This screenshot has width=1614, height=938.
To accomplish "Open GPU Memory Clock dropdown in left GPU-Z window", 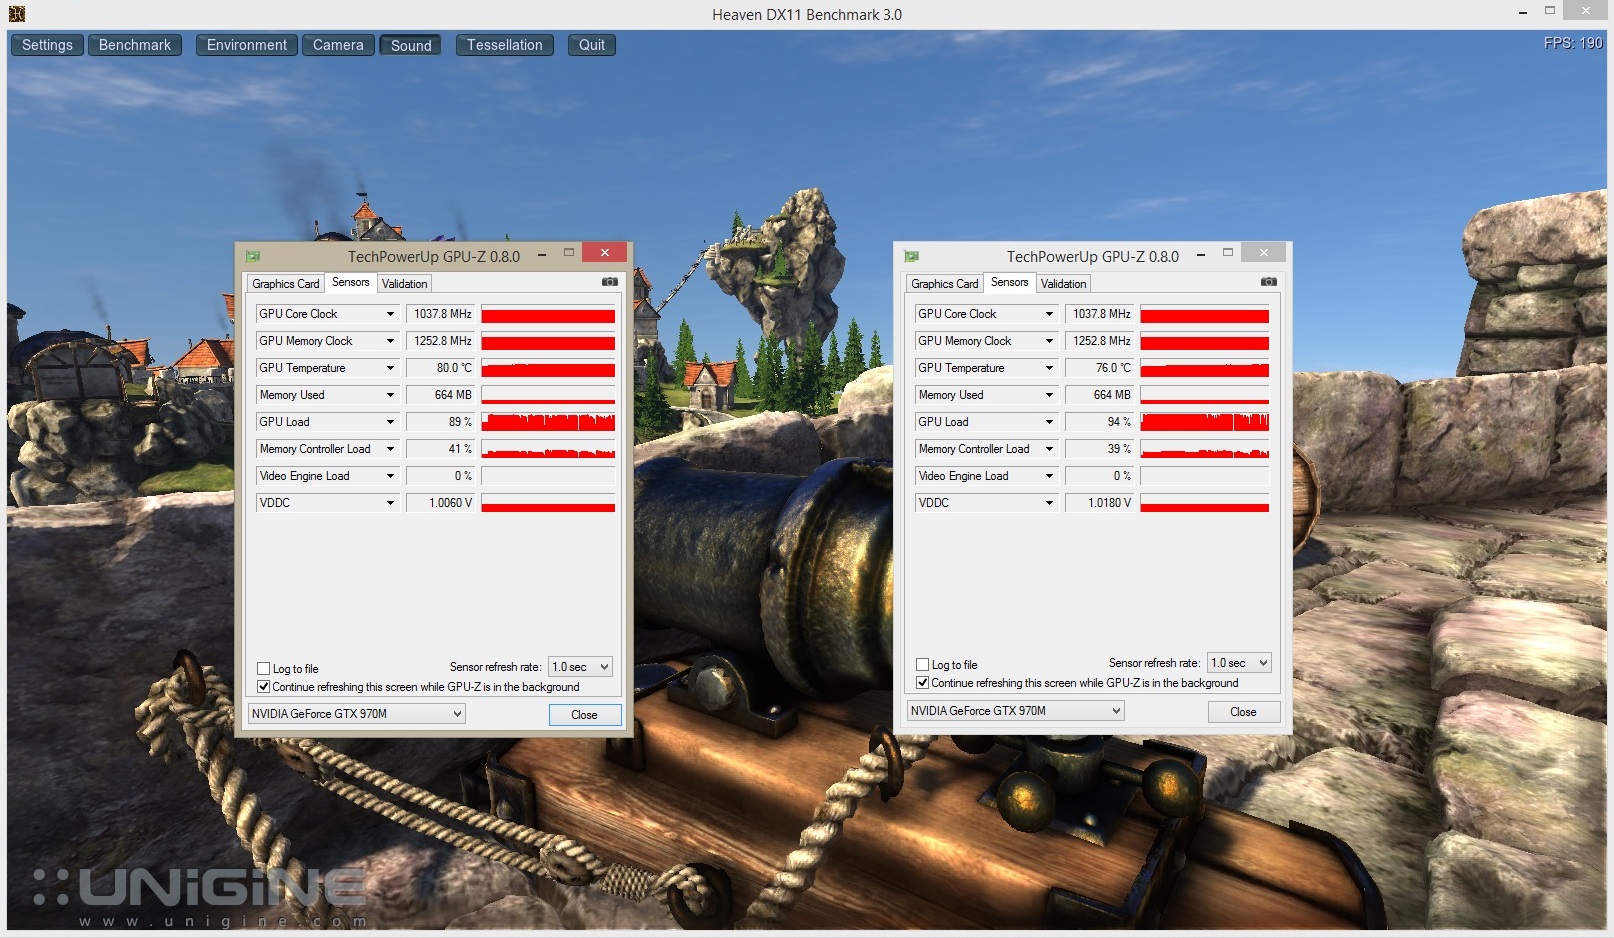I will click(x=390, y=341).
